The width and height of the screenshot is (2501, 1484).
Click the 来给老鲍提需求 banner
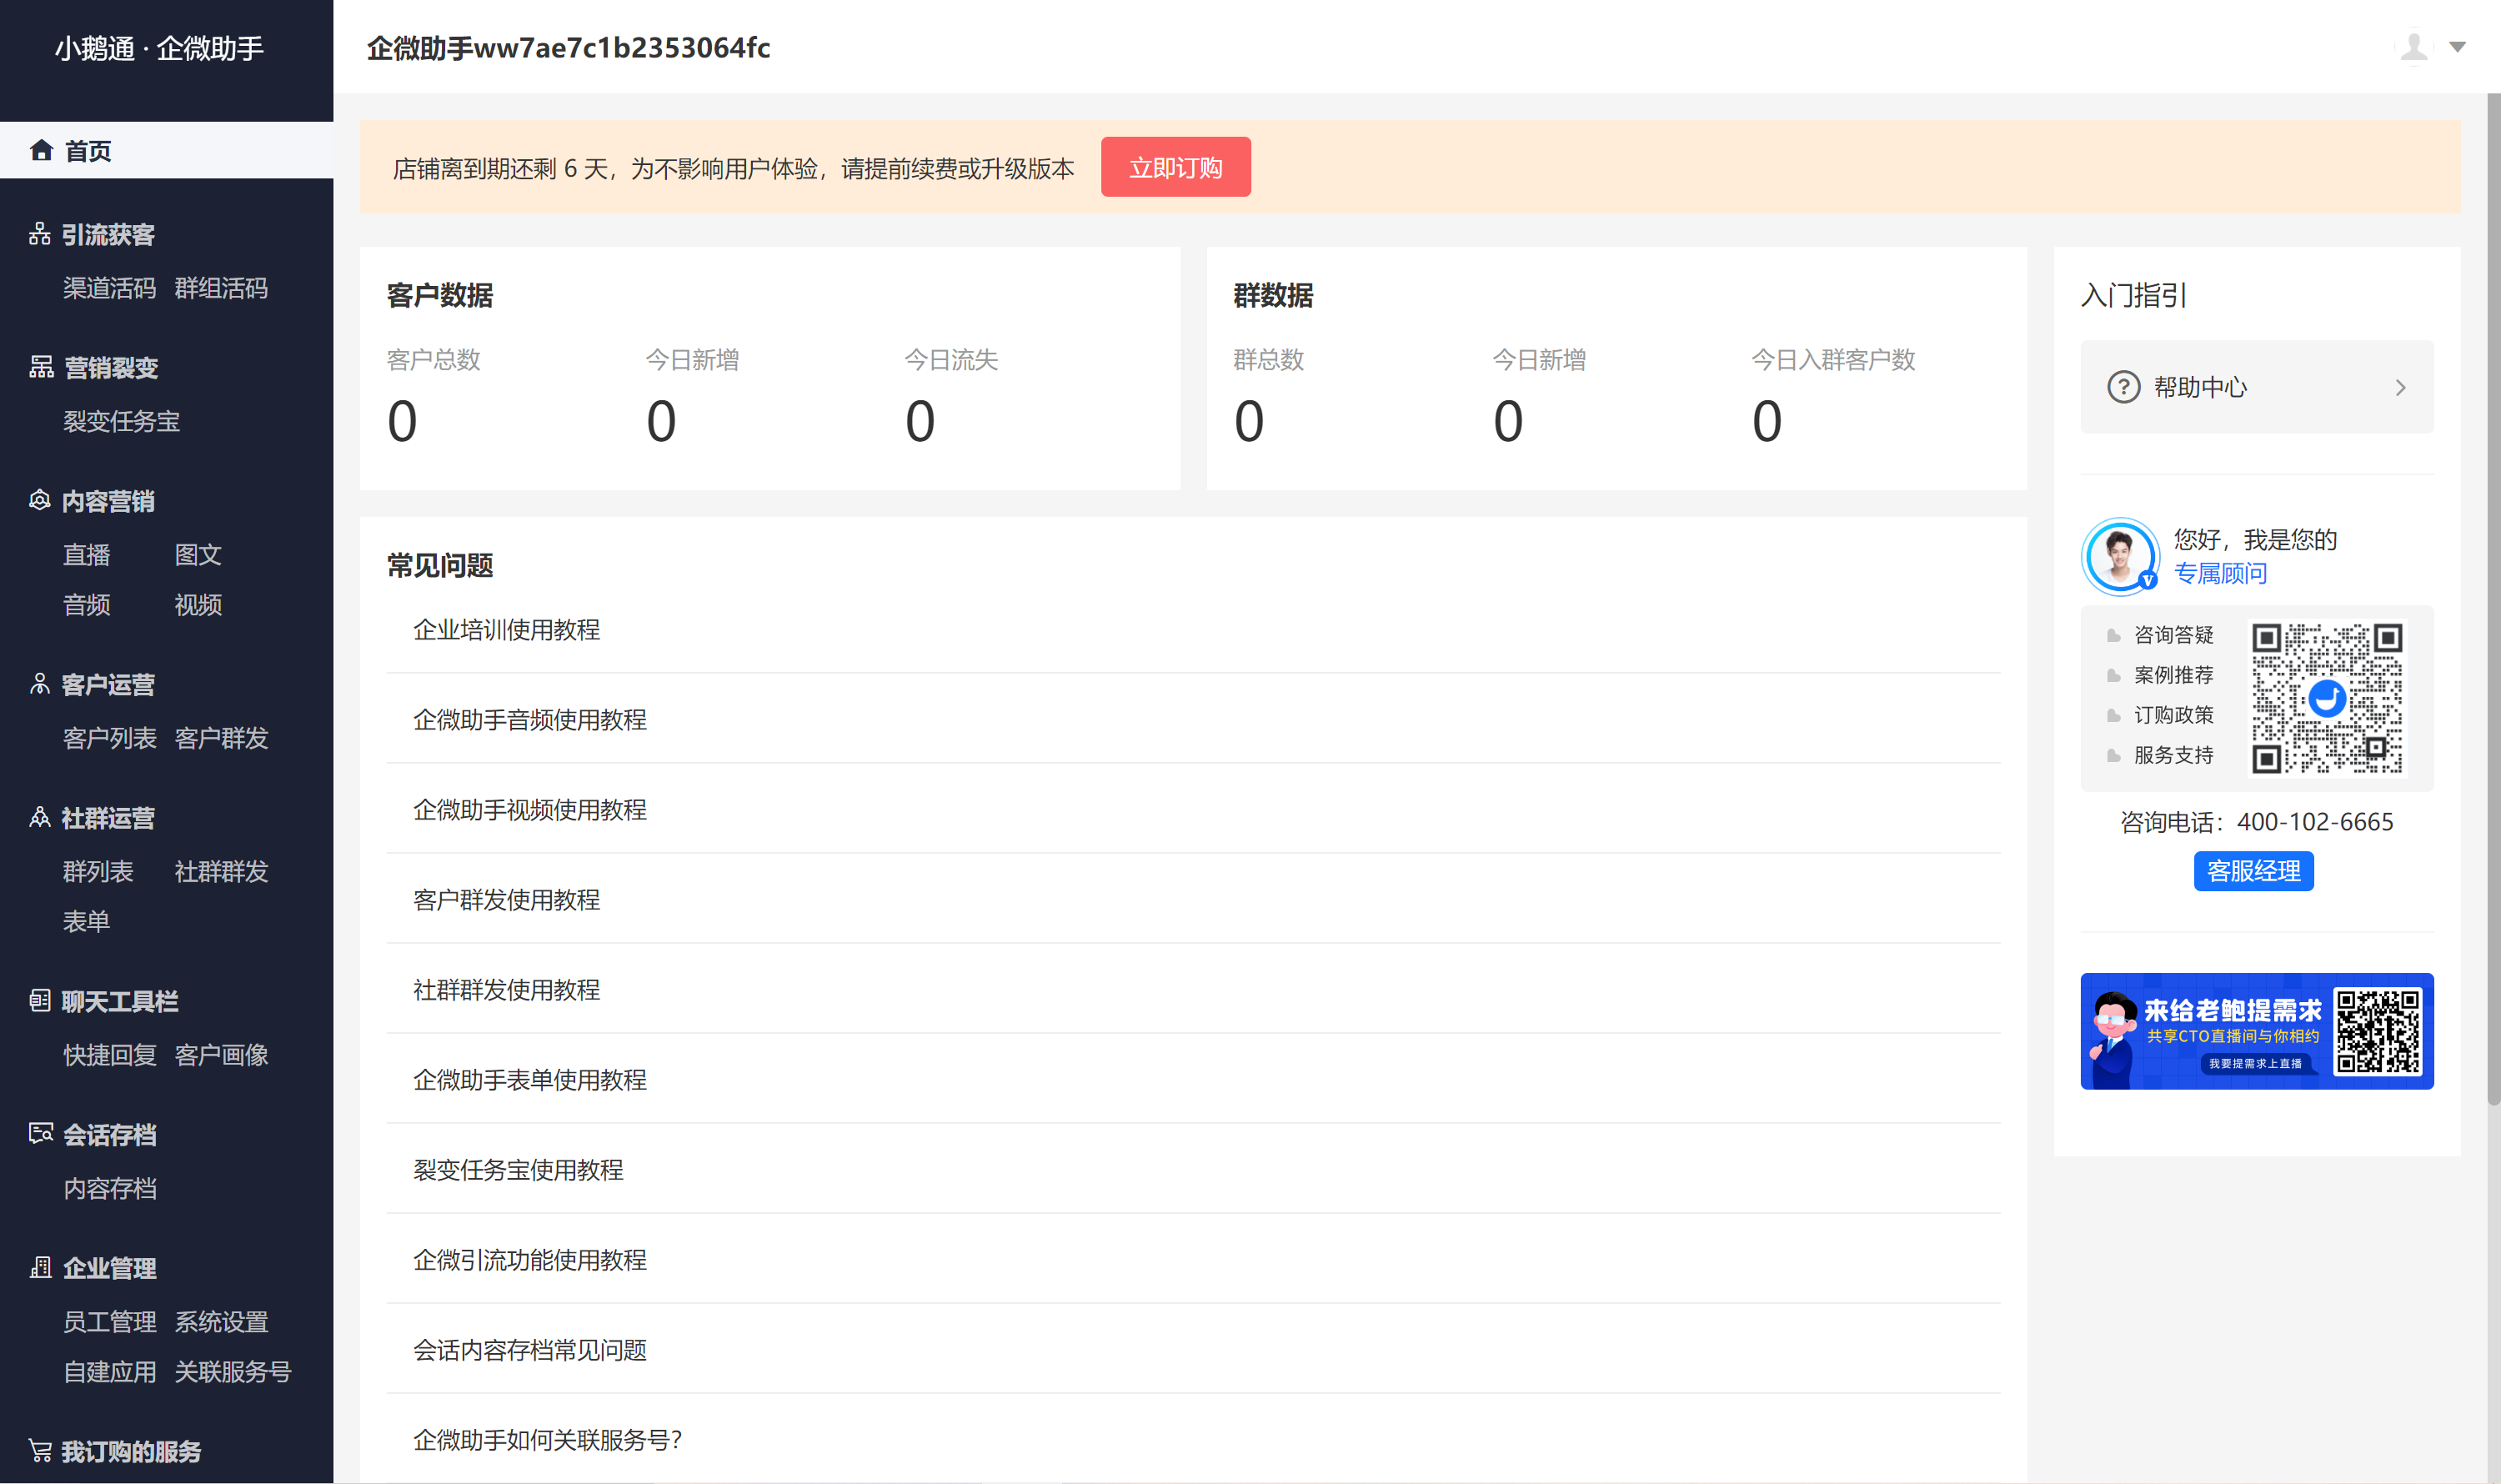(2257, 1030)
